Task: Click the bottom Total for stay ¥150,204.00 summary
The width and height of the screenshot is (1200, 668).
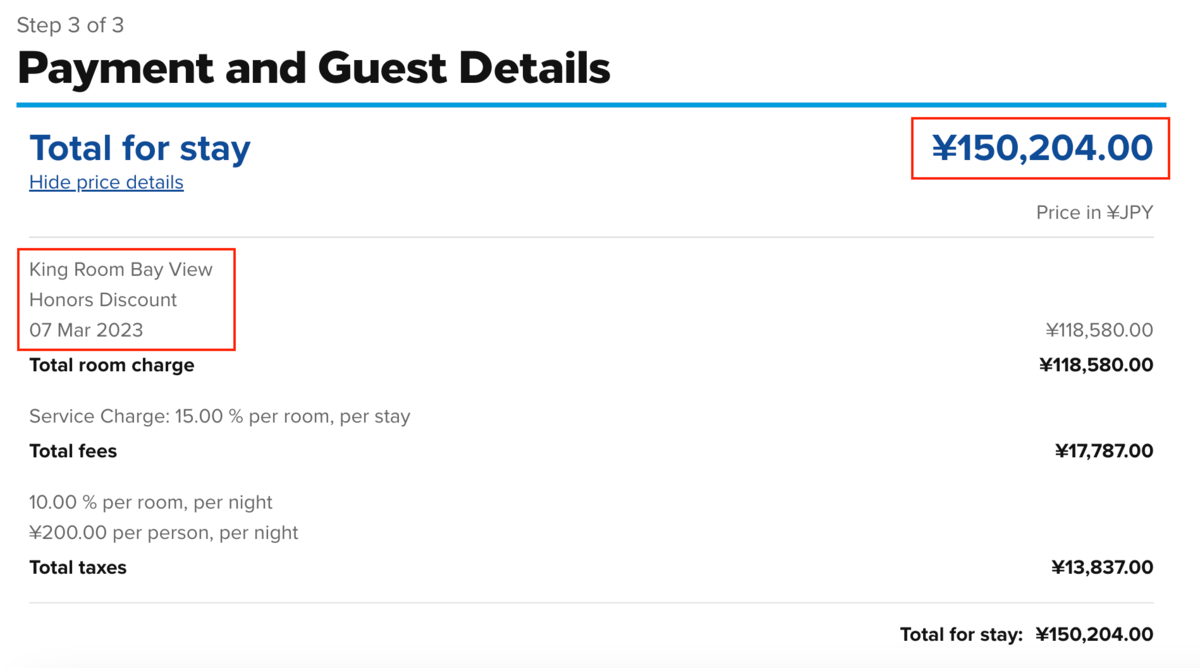Action: (x=1026, y=634)
